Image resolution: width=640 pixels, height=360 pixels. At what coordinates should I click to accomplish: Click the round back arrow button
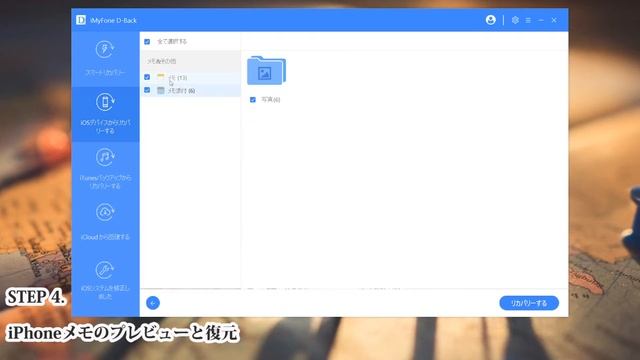pos(153,303)
